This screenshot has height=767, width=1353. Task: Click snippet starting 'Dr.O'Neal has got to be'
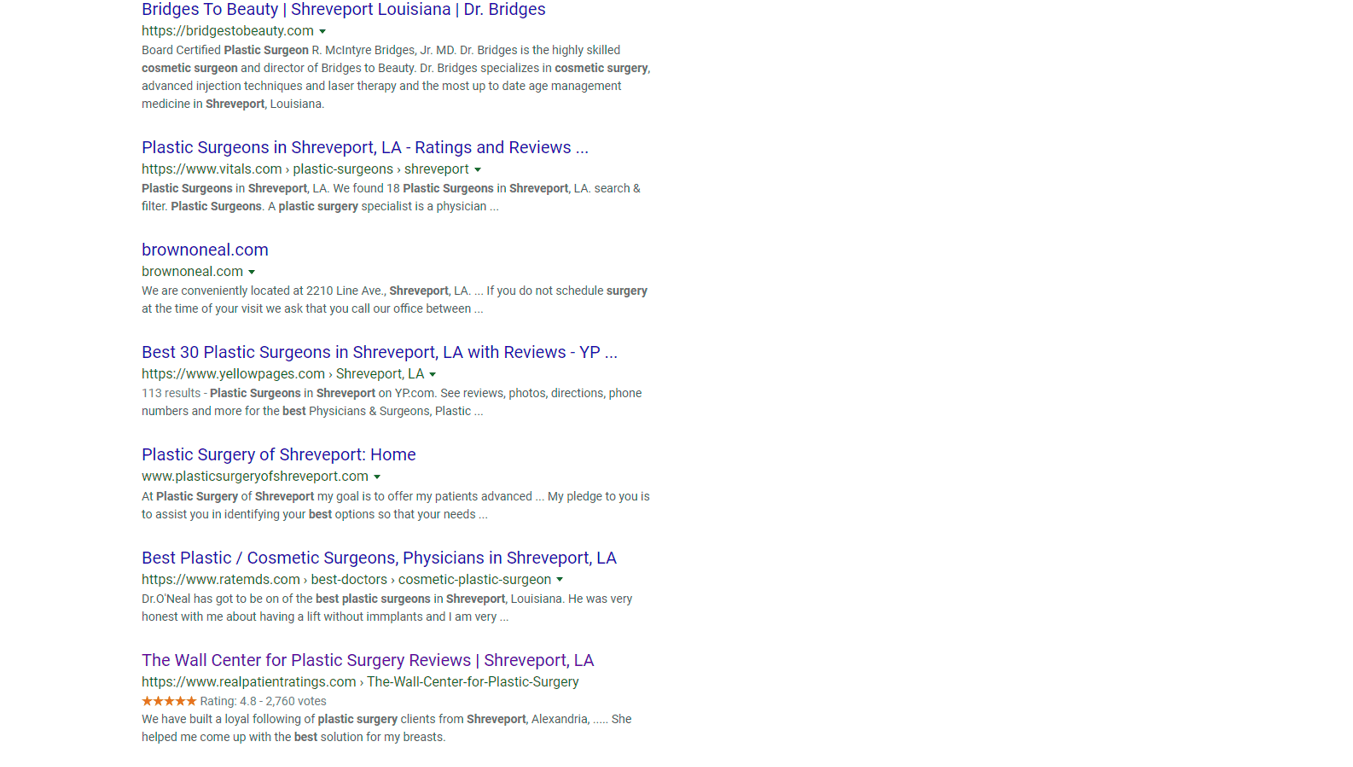tap(387, 608)
